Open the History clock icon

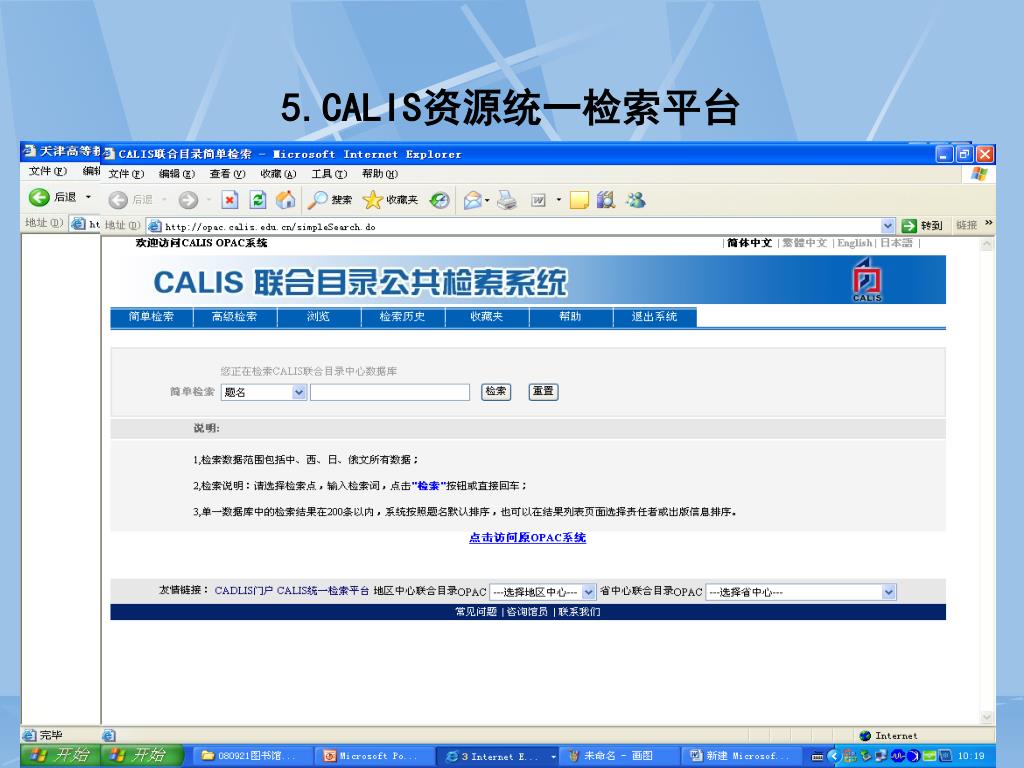[440, 200]
